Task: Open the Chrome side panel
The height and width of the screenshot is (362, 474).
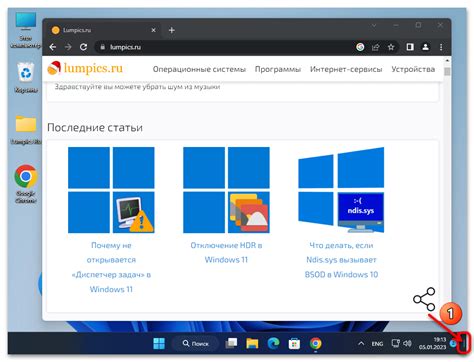Action: (410, 47)
